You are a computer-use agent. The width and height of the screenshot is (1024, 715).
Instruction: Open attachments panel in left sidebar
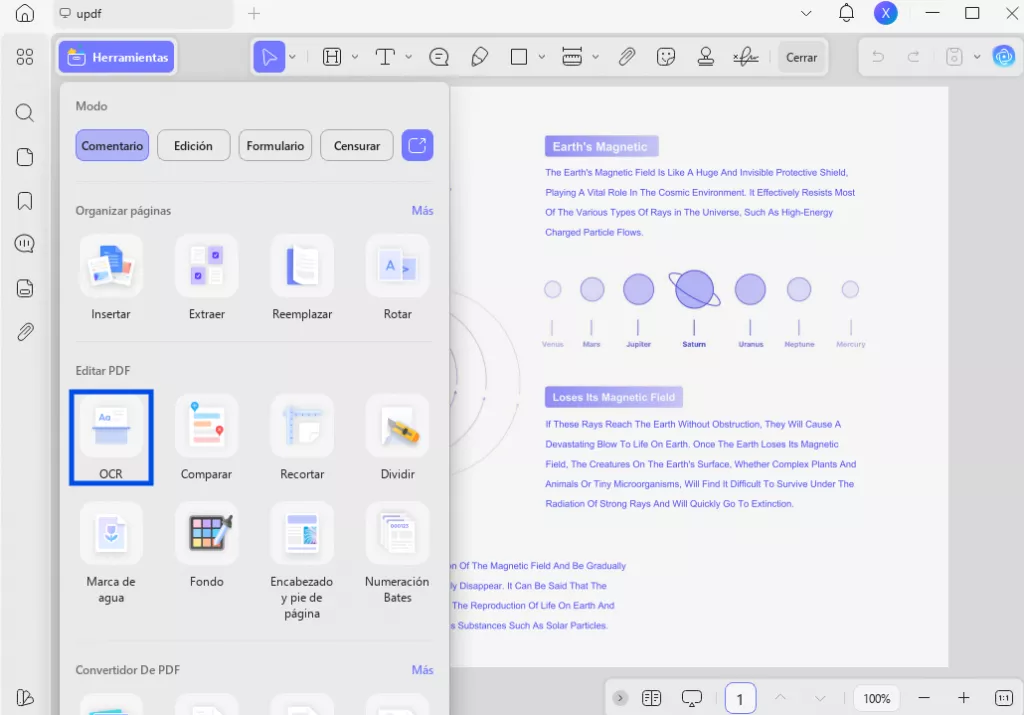25,332
